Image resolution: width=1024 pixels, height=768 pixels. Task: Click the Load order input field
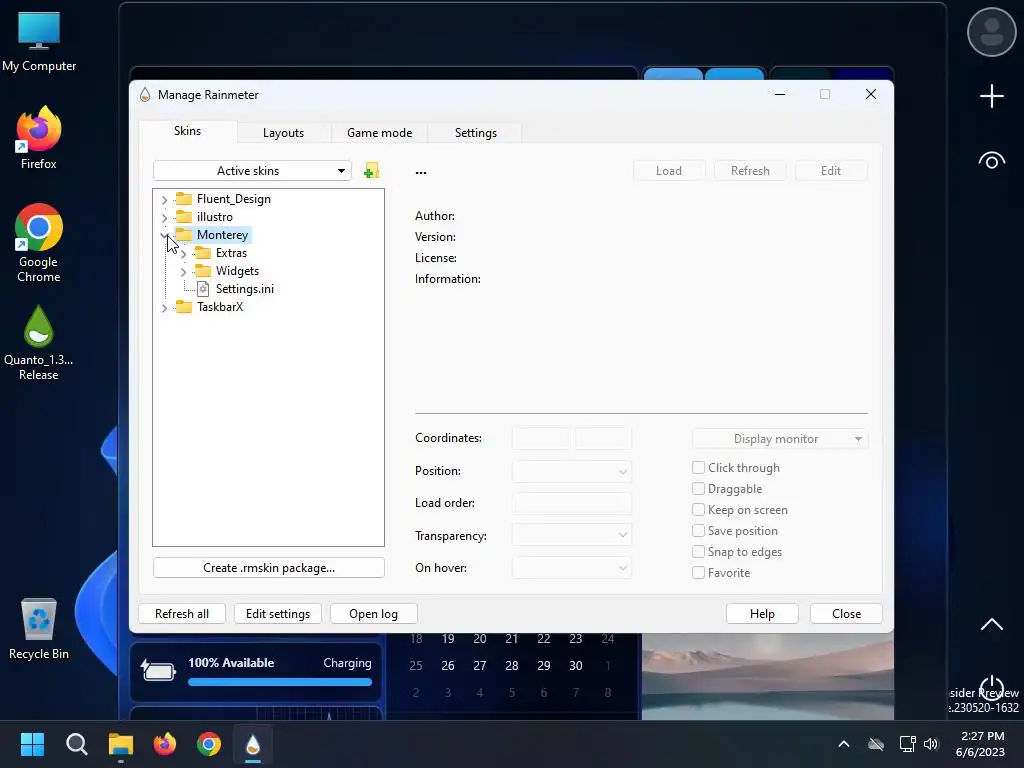[571, 503]
